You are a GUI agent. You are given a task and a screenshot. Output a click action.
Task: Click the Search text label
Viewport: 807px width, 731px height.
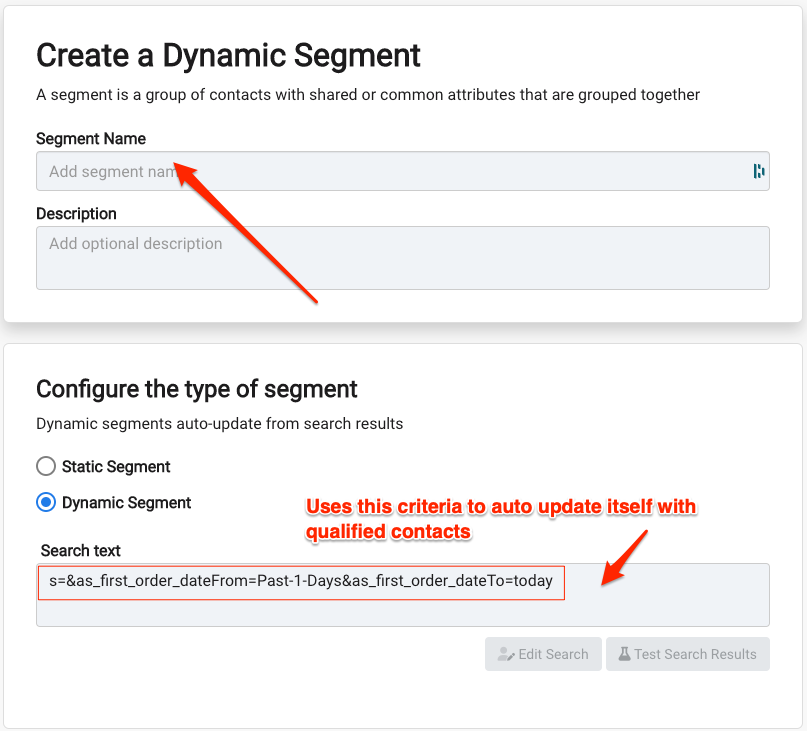(x=80, y=550)
